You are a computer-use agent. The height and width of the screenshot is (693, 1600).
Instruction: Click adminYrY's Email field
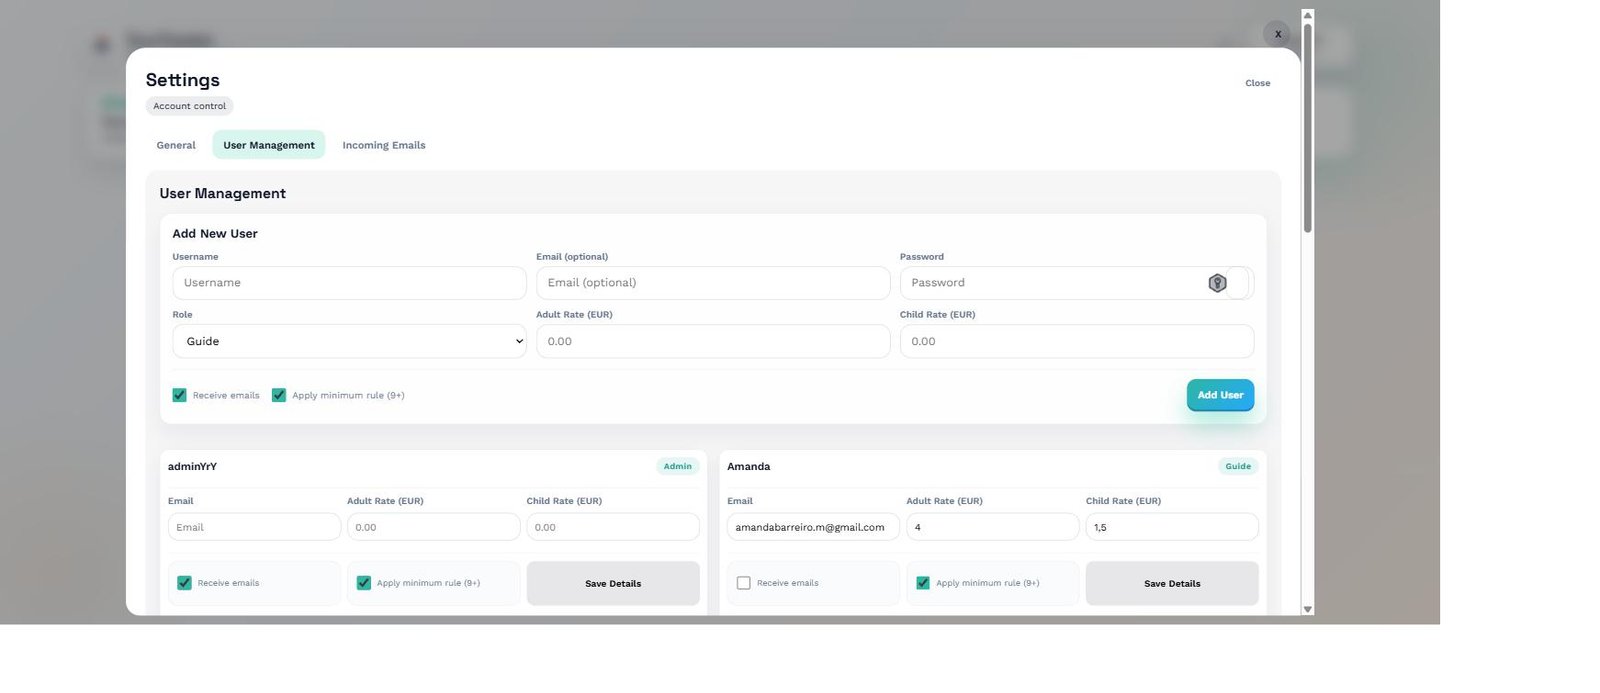[254, 527]
